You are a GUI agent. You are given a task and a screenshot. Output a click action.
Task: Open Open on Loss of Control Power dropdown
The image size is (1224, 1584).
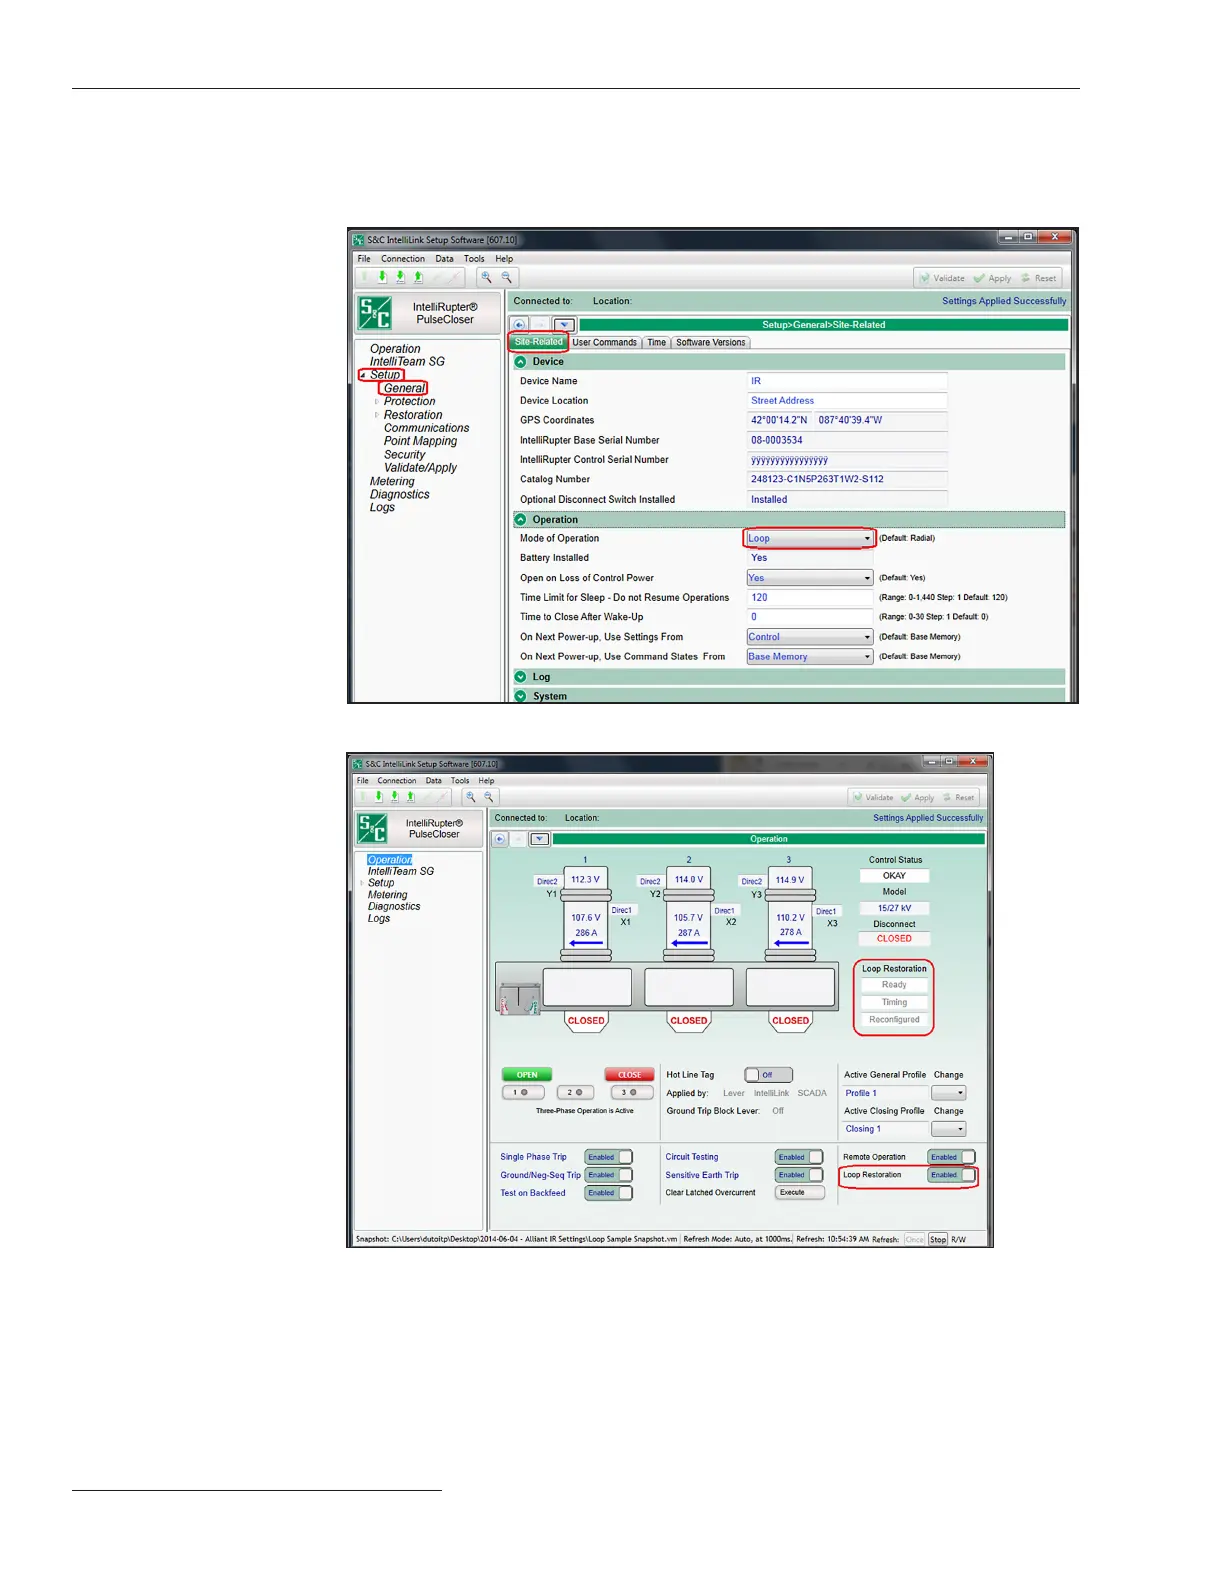pos(810,578)
